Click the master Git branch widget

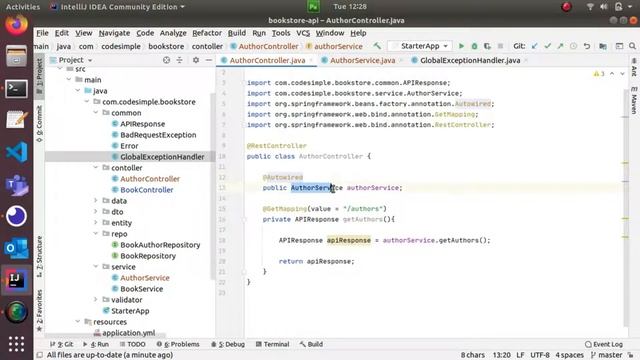click(x=606, y=355)
